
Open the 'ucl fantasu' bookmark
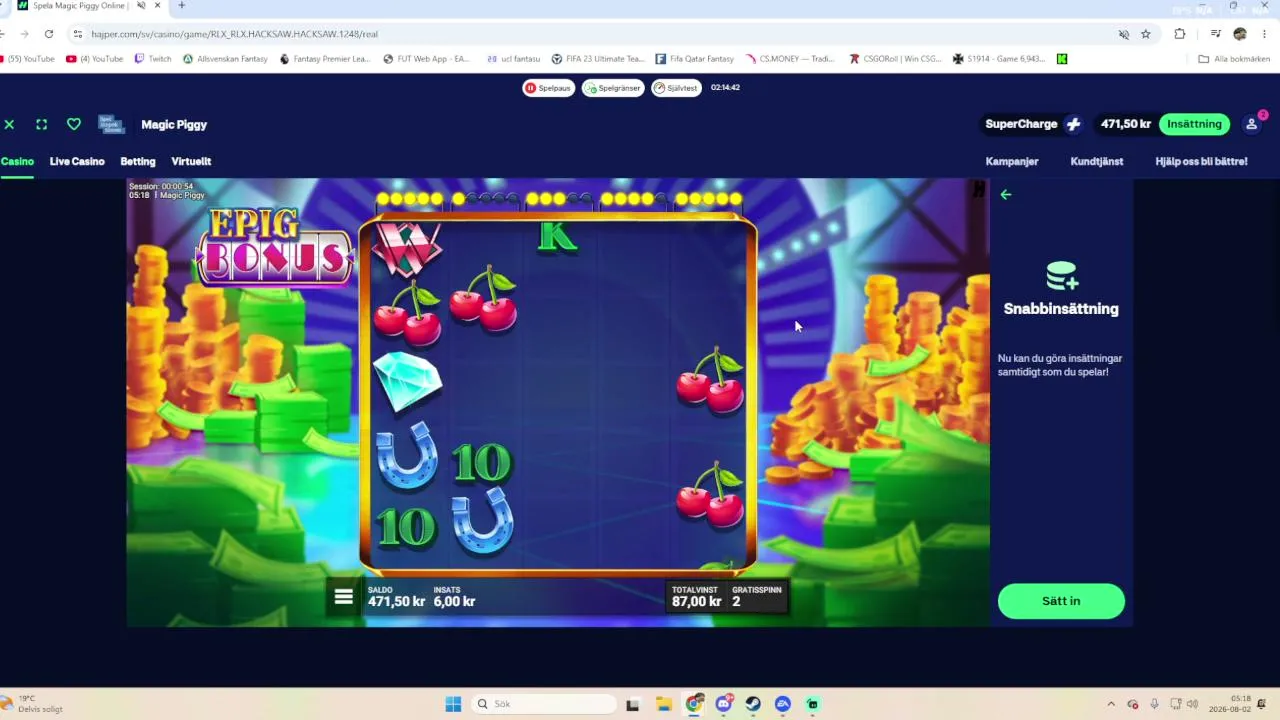point(513,59)
